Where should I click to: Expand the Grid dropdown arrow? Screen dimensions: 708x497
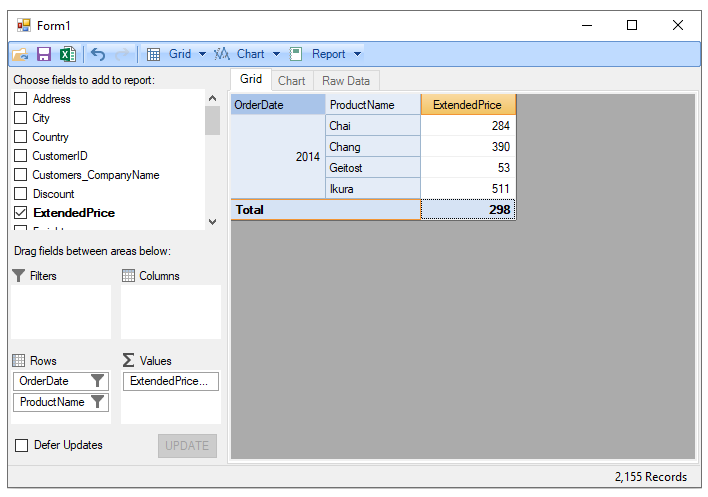pyautogui.click(x=202, y=54)
